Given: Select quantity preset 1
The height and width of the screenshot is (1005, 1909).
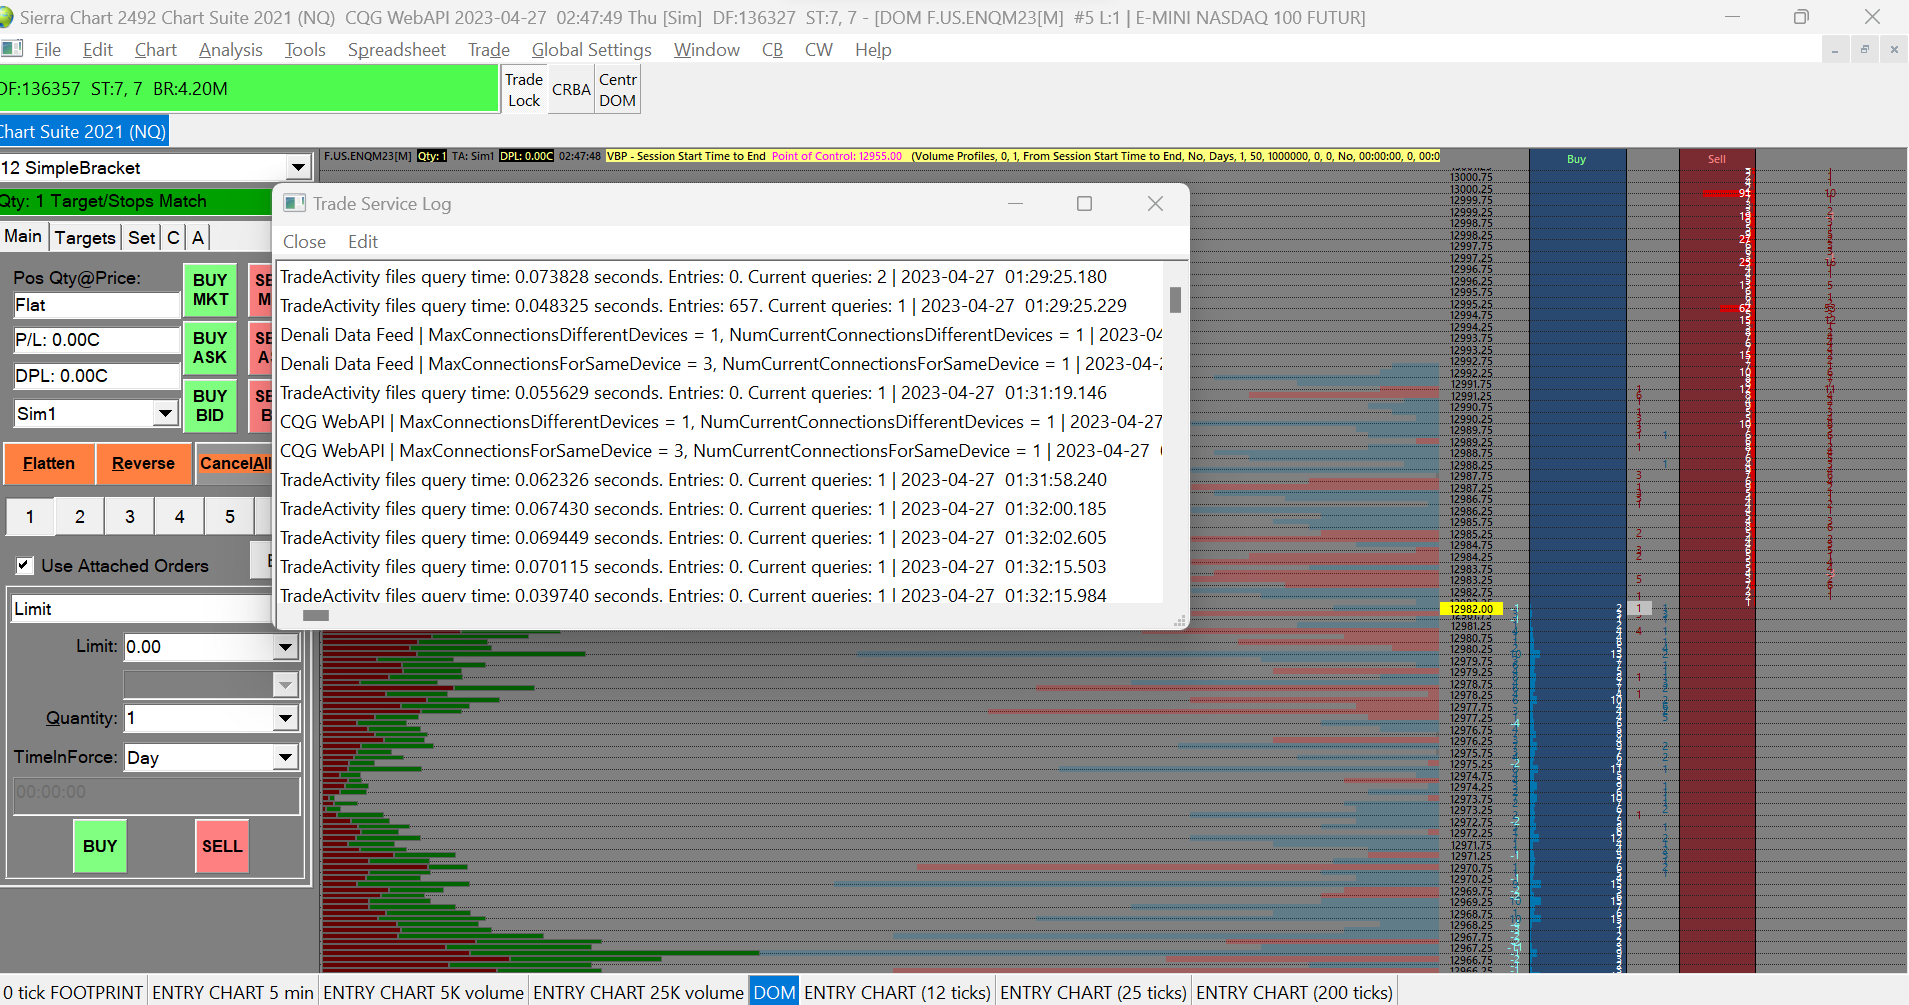Looking at the screenshot, I should [30, 517].
